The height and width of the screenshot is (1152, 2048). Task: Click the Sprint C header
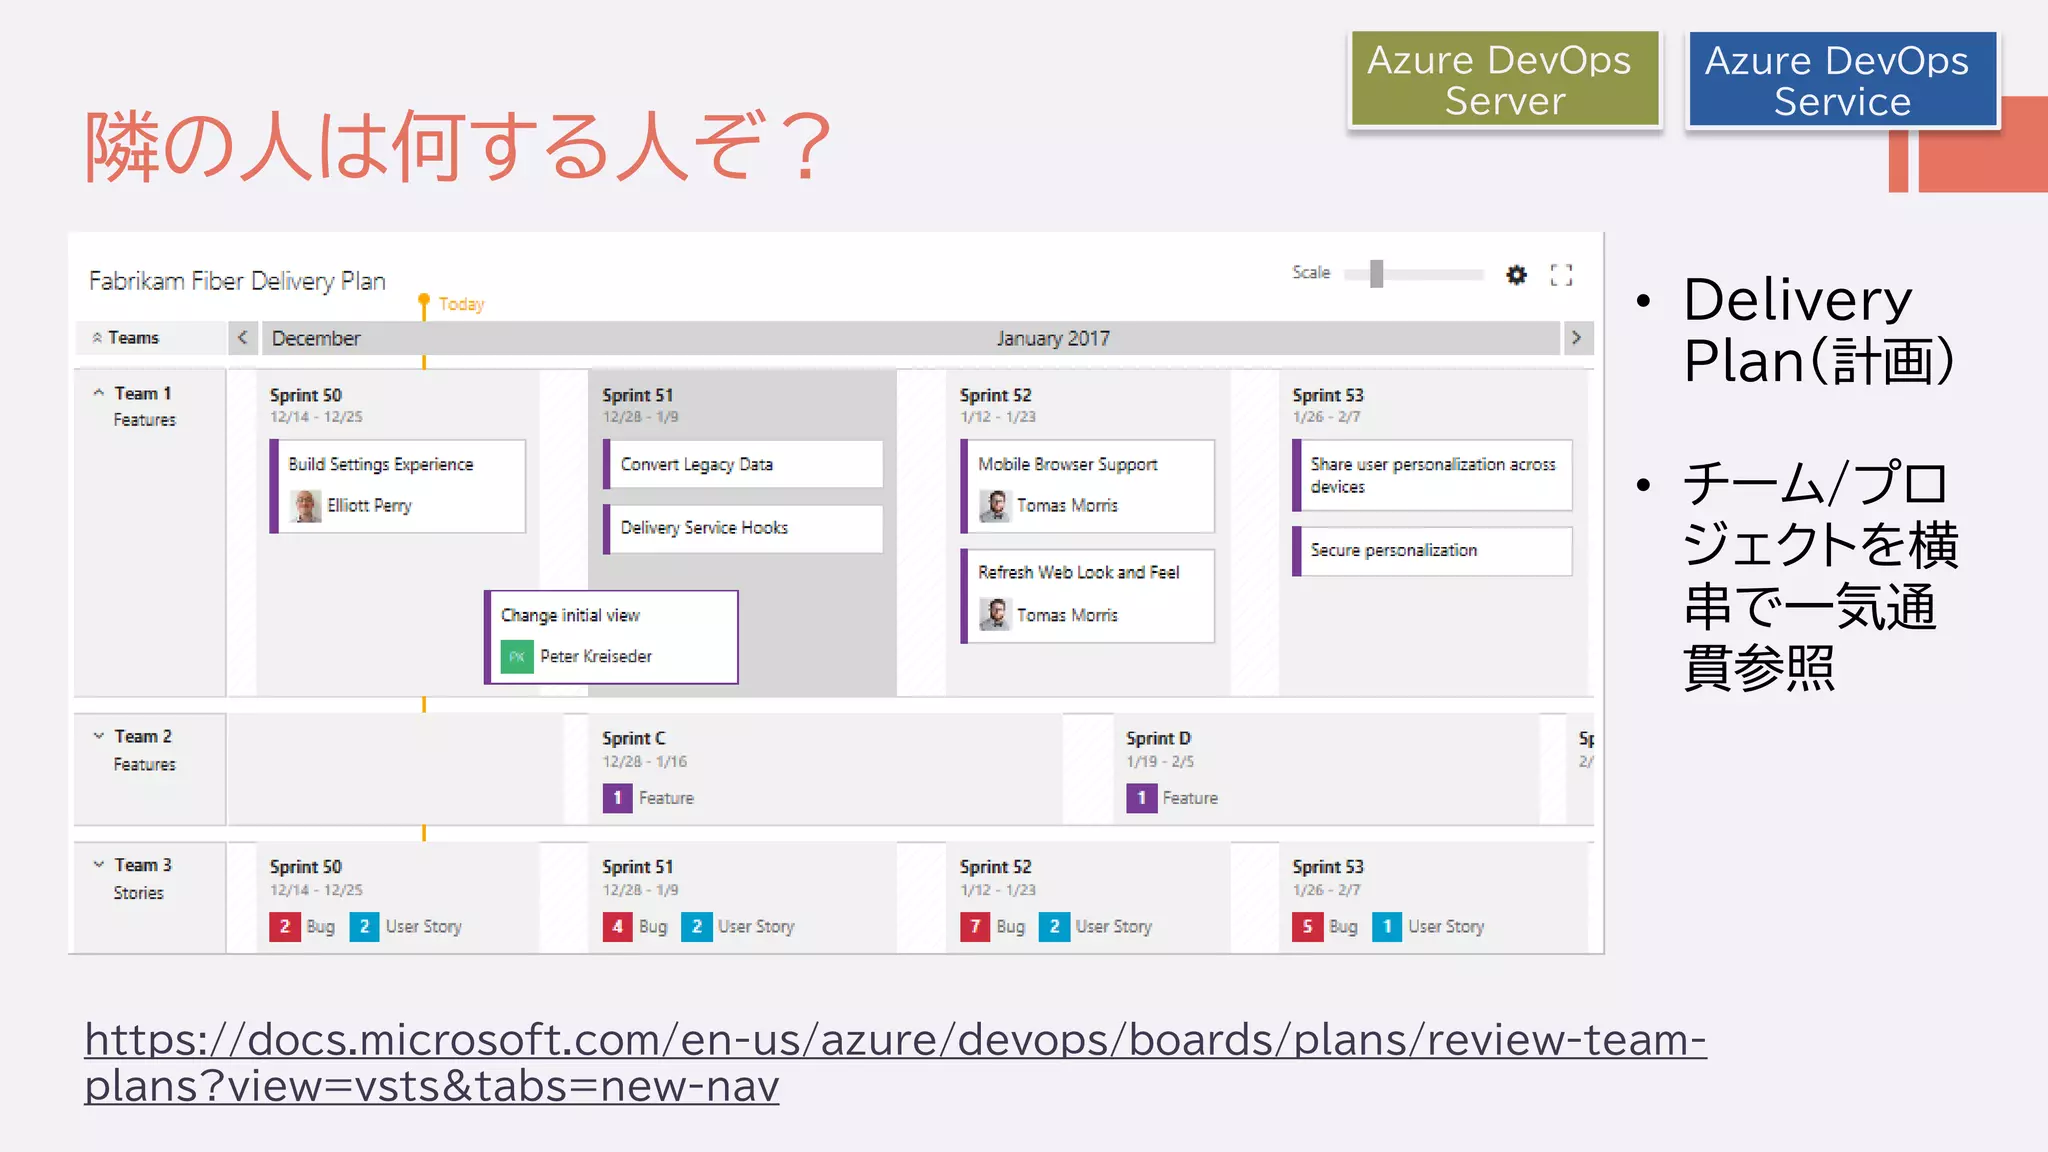[x=634, y=739]
